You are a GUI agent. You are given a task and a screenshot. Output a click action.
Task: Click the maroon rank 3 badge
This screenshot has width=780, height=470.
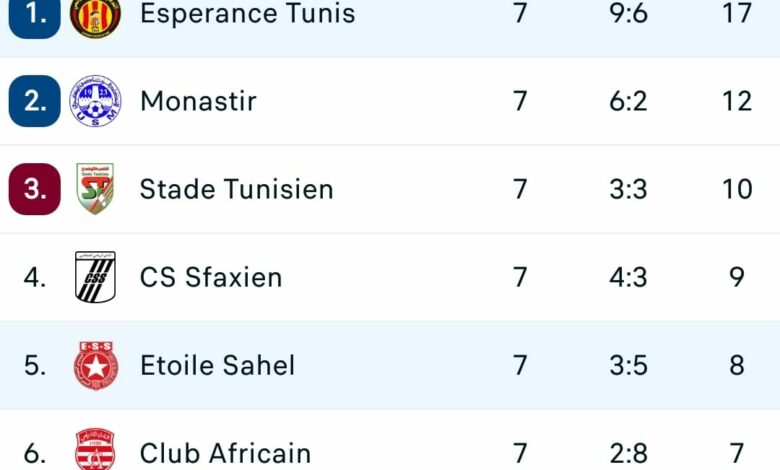[x=35, y=189]
